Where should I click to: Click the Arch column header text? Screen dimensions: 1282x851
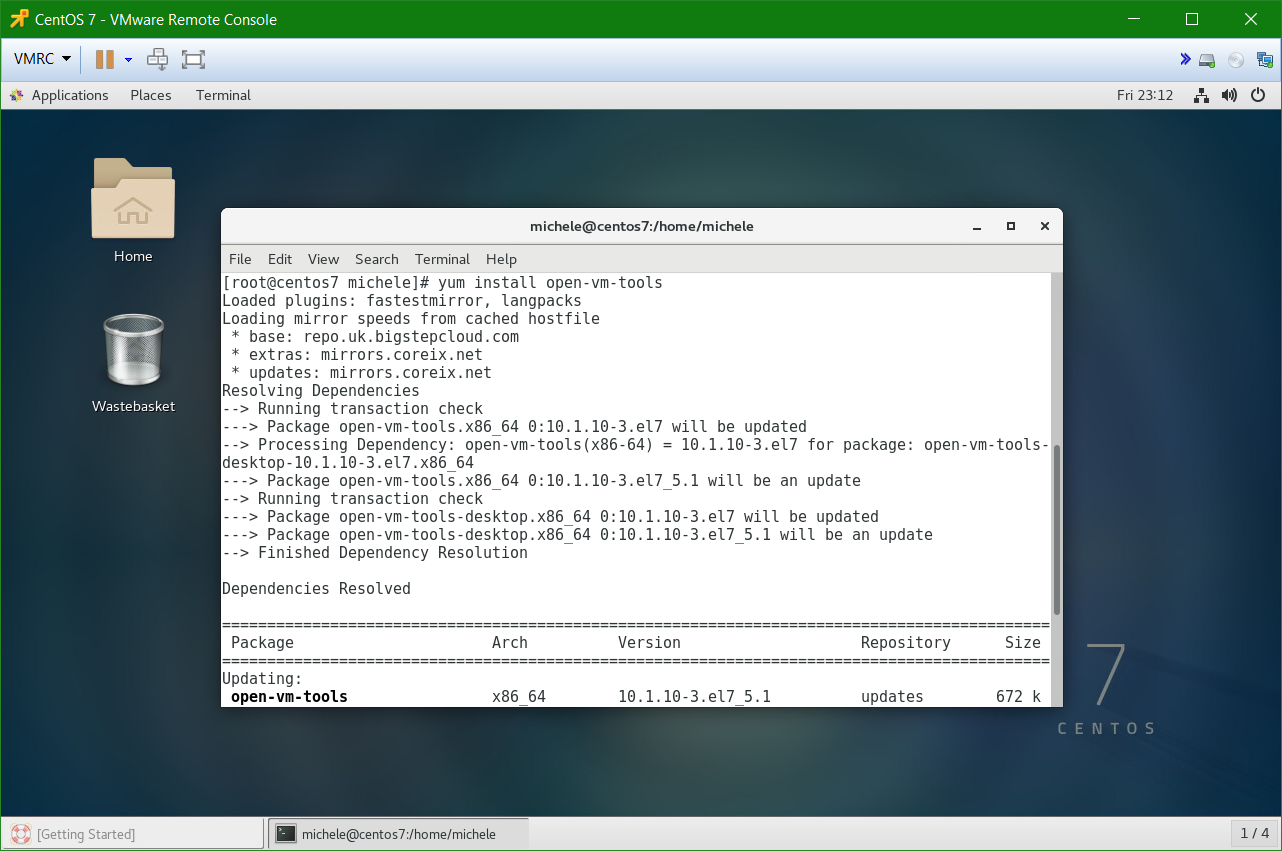(510, 643)
